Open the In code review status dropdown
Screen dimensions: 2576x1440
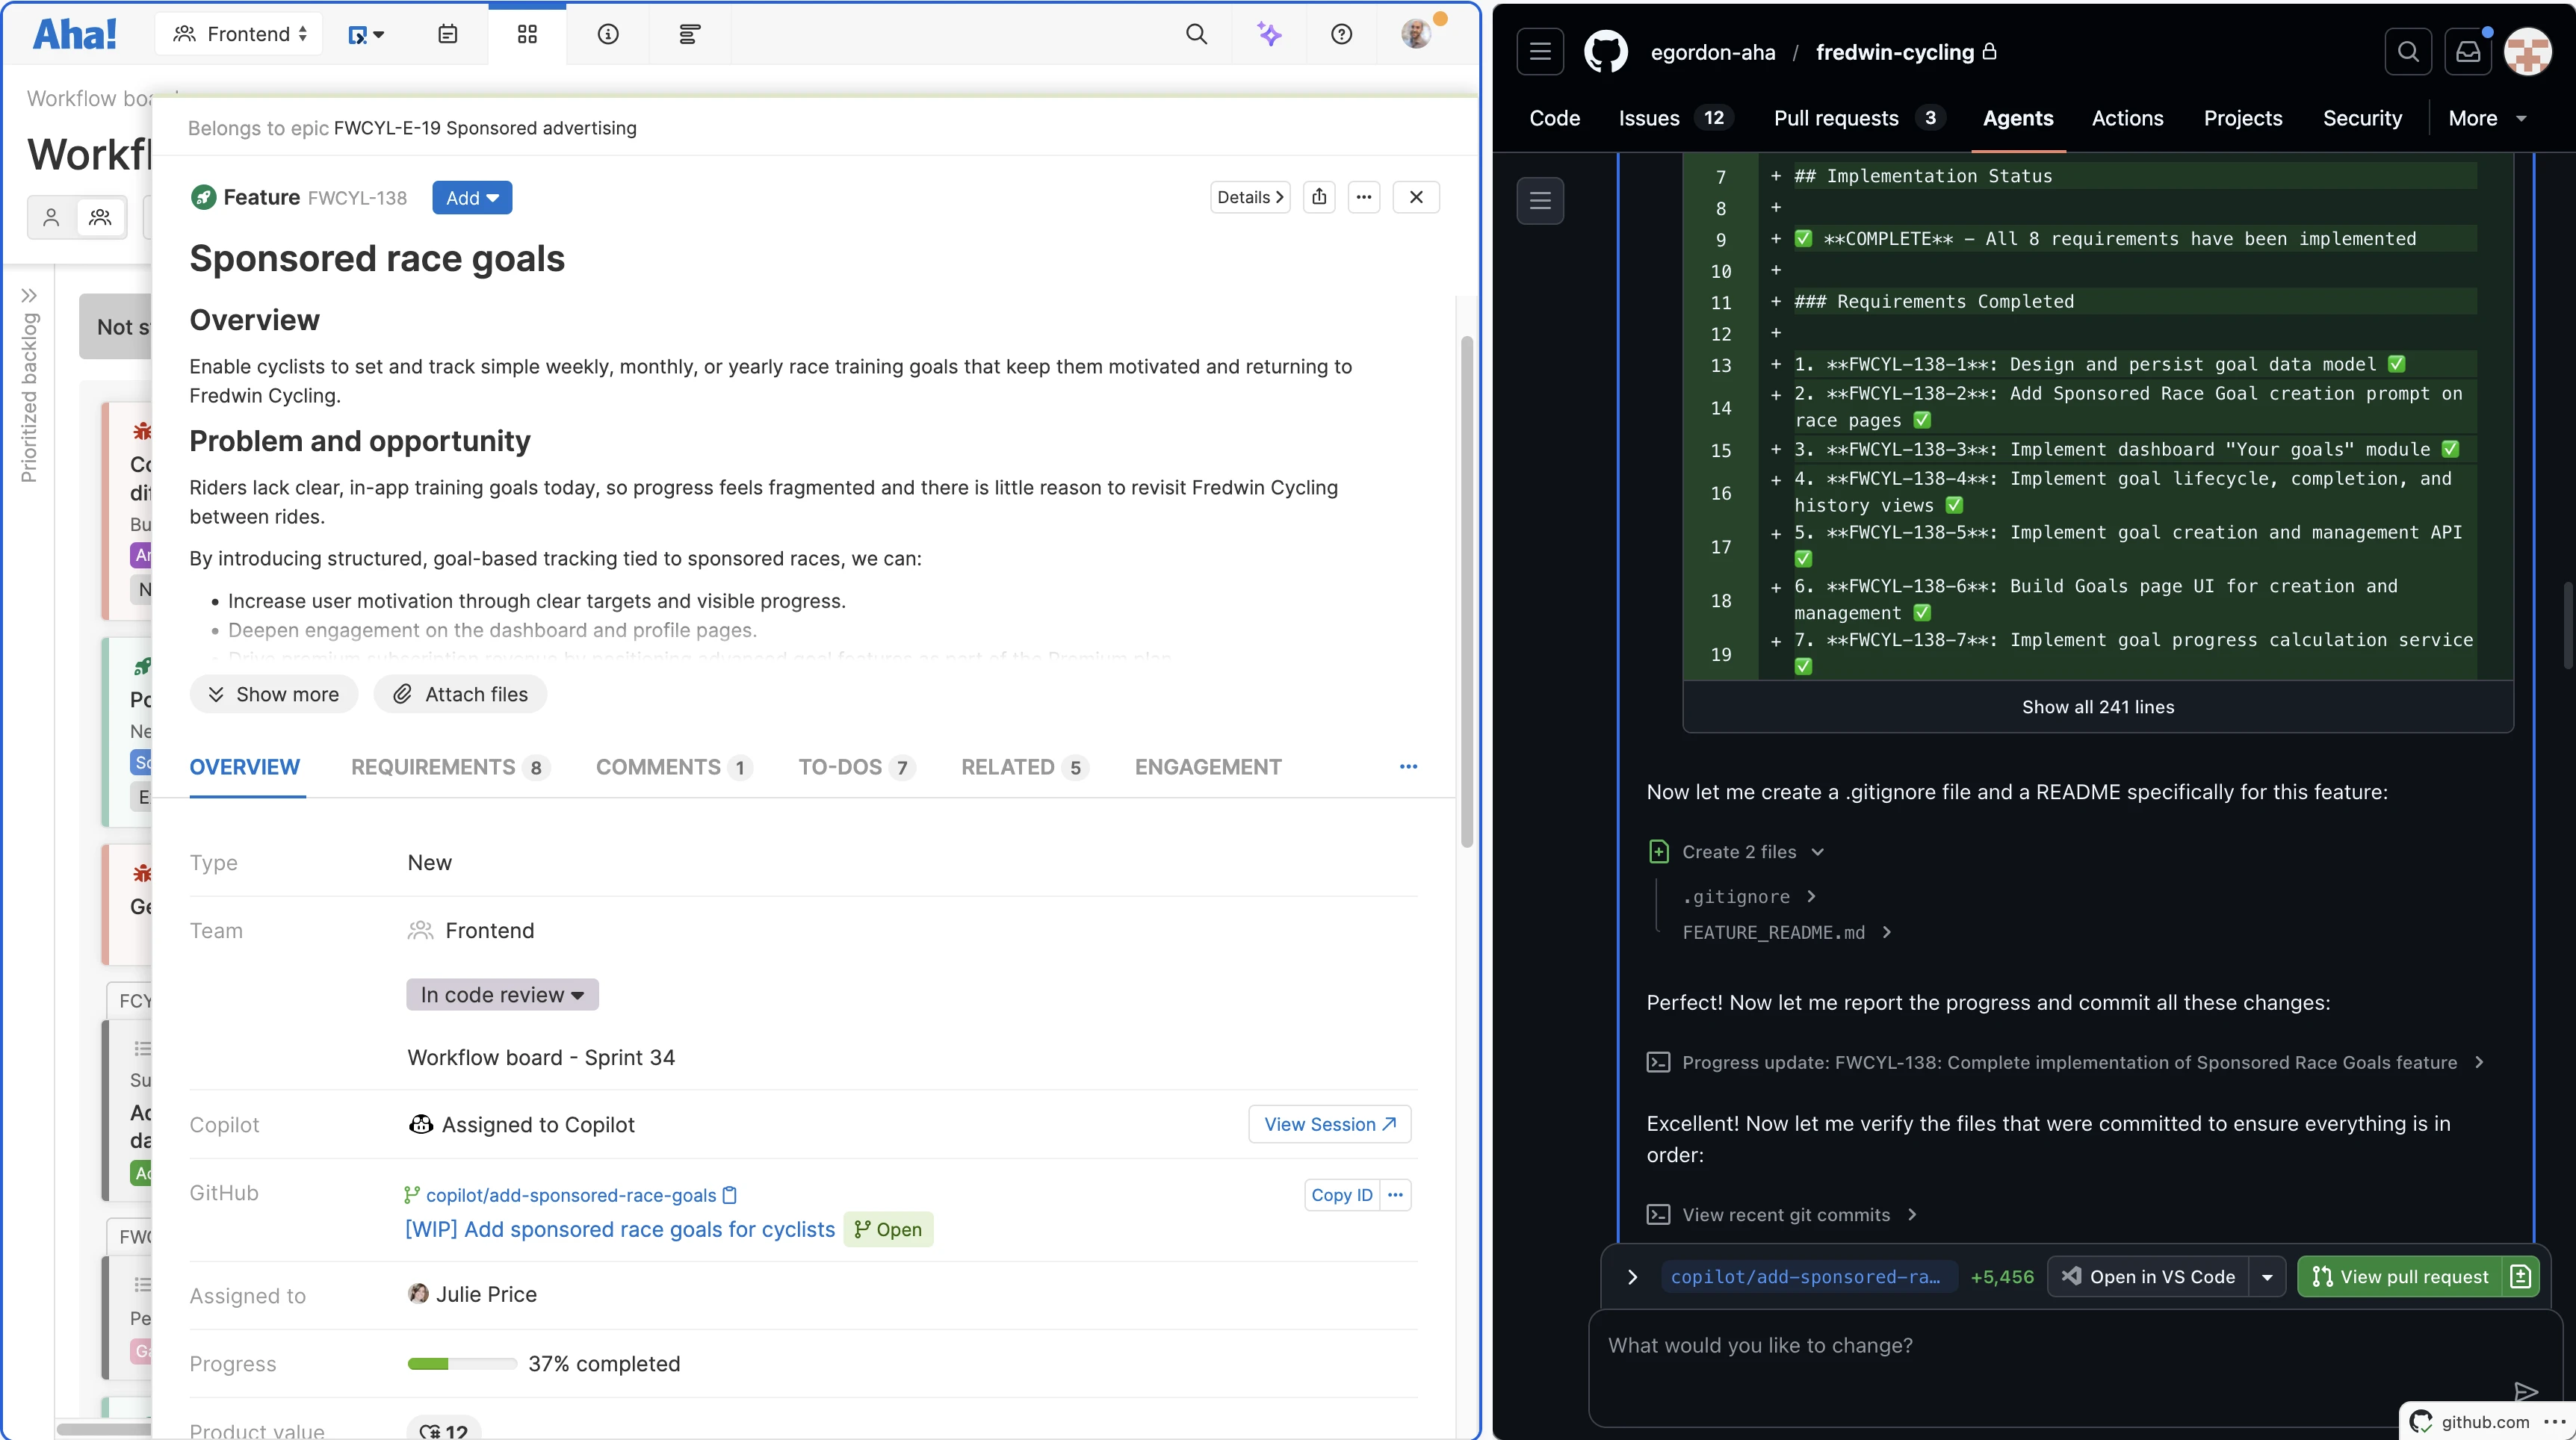(x=502, y=994)
